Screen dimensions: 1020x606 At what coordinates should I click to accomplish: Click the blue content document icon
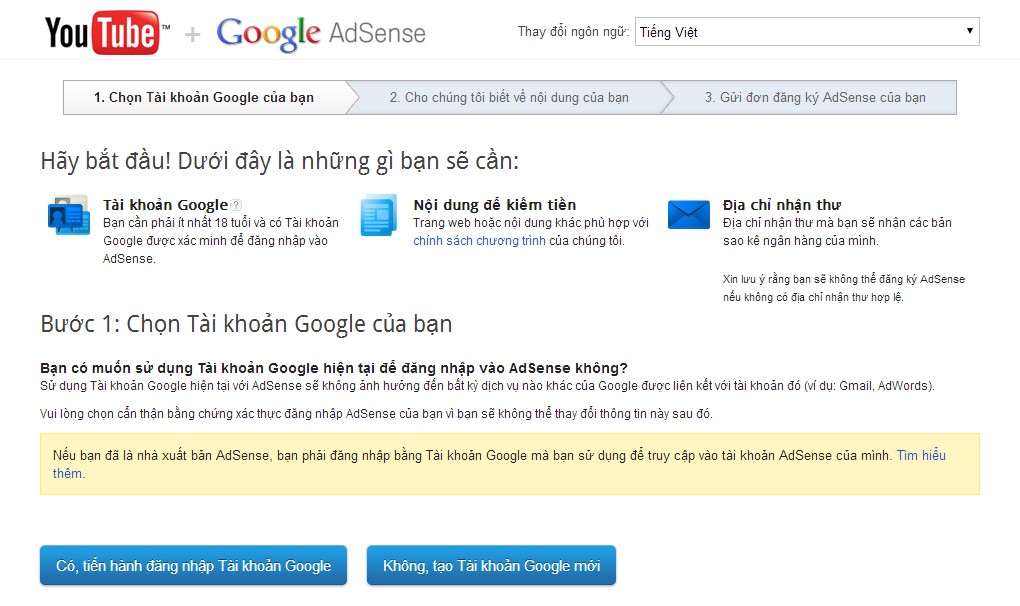379,216
